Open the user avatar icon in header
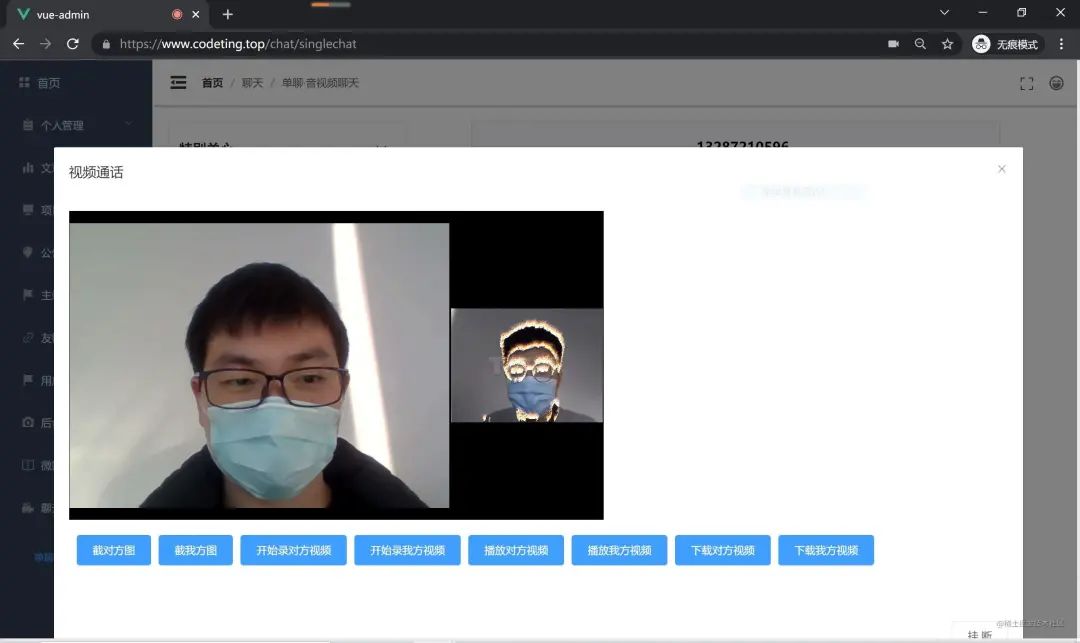Viewport: 1080px width, 643px height. 1056,83
